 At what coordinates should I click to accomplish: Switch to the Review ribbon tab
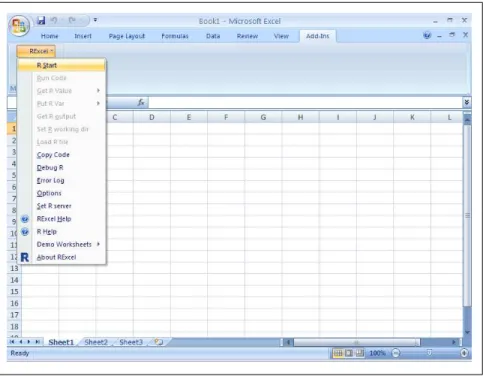coord(247,36)
